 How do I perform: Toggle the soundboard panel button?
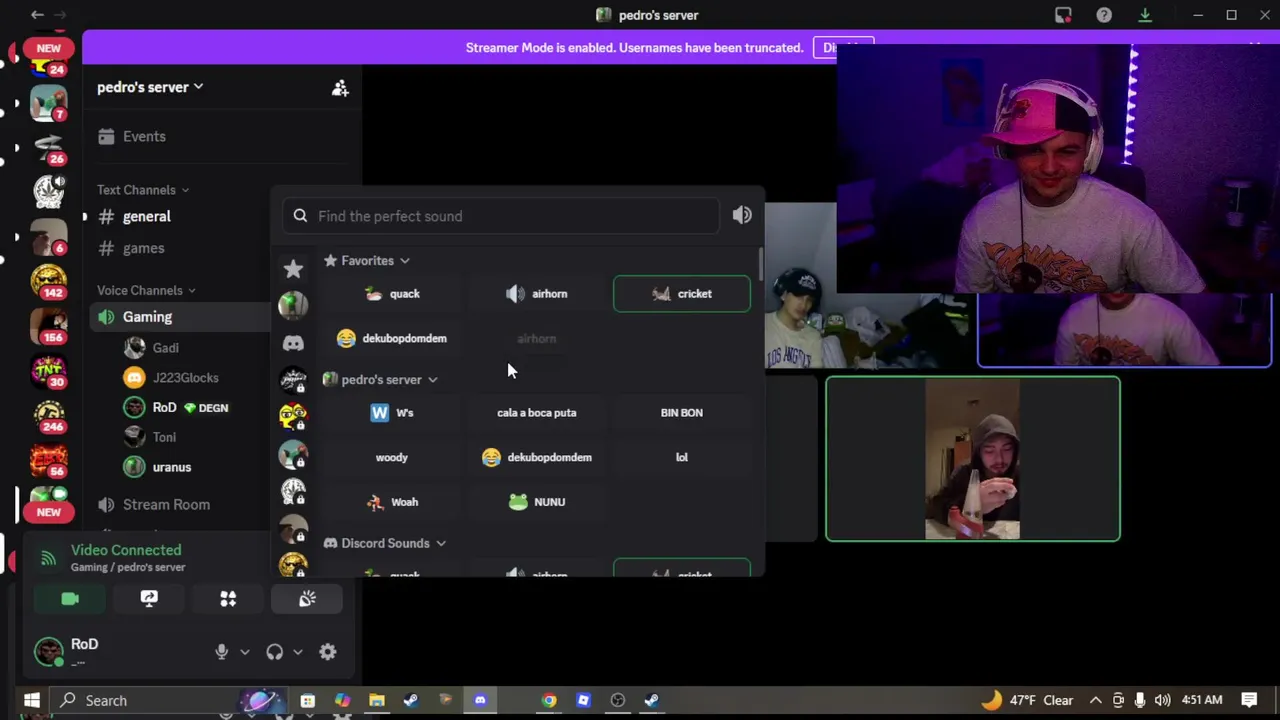tap(307, 599)
